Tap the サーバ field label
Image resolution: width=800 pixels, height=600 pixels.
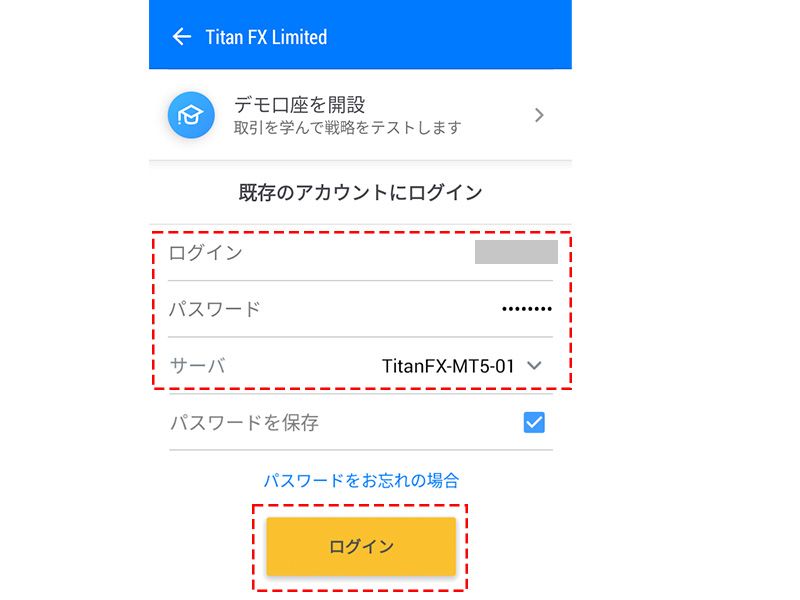[x=197, y=366]
